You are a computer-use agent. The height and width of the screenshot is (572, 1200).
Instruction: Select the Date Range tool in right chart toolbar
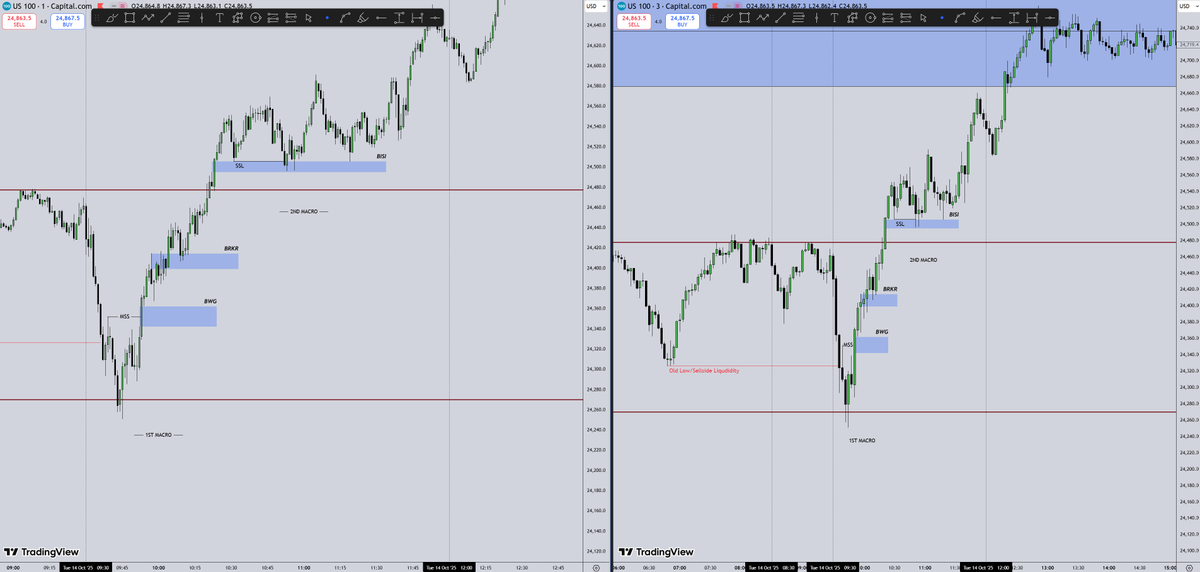click(1031, 18)
